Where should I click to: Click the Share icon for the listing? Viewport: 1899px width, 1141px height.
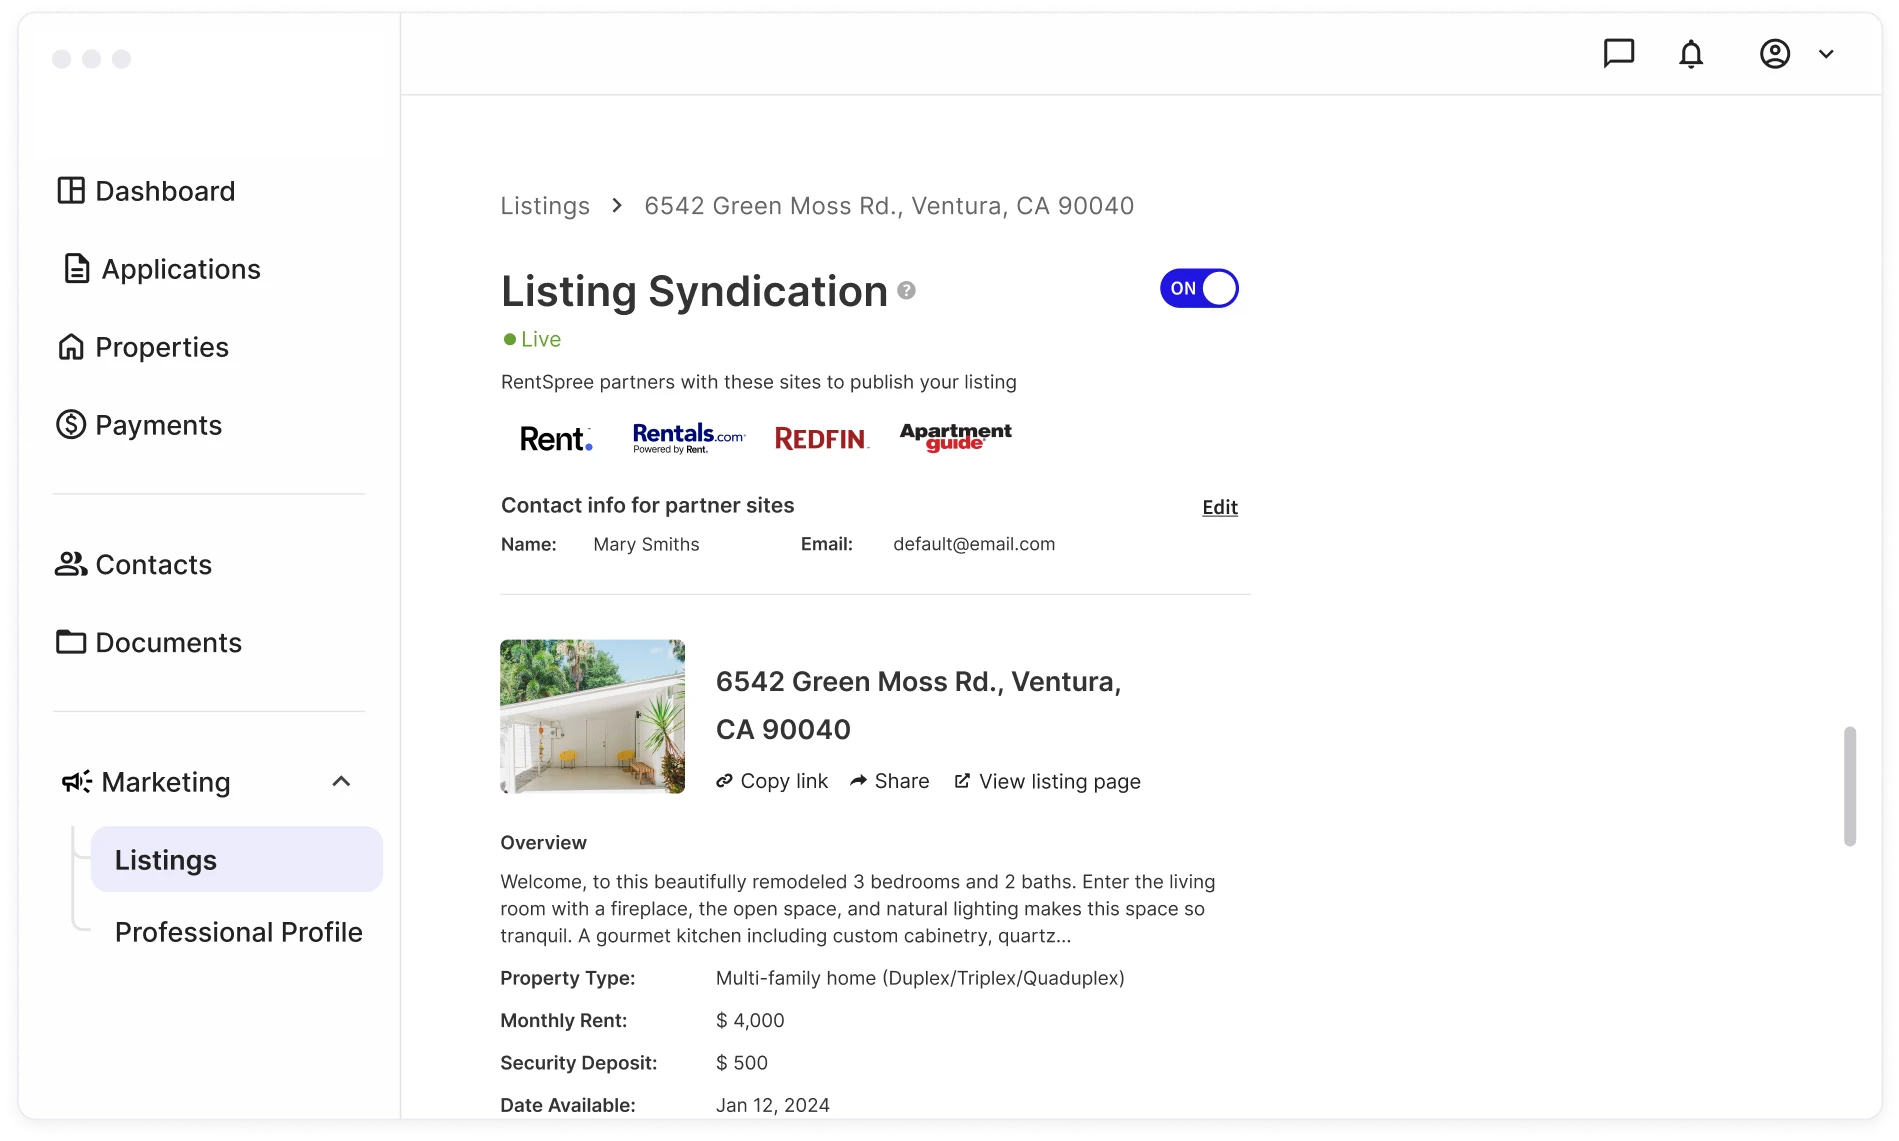(858, 781)
